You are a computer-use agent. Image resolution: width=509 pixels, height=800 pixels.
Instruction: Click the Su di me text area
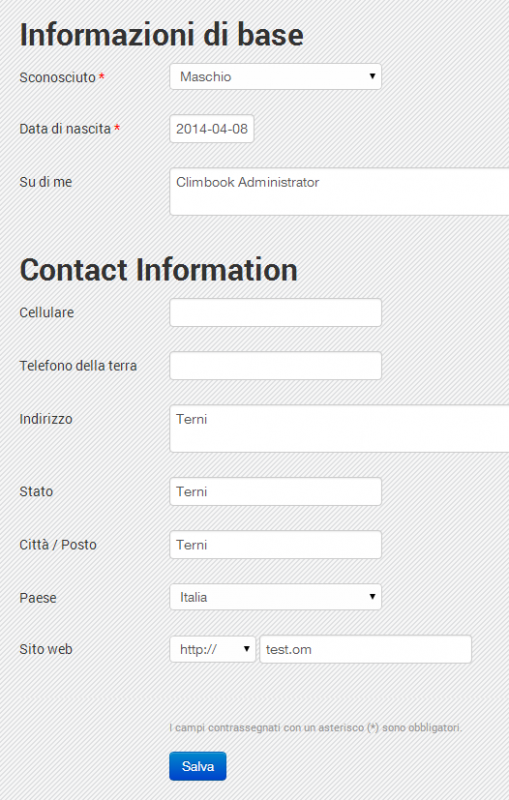pos(339,192)
